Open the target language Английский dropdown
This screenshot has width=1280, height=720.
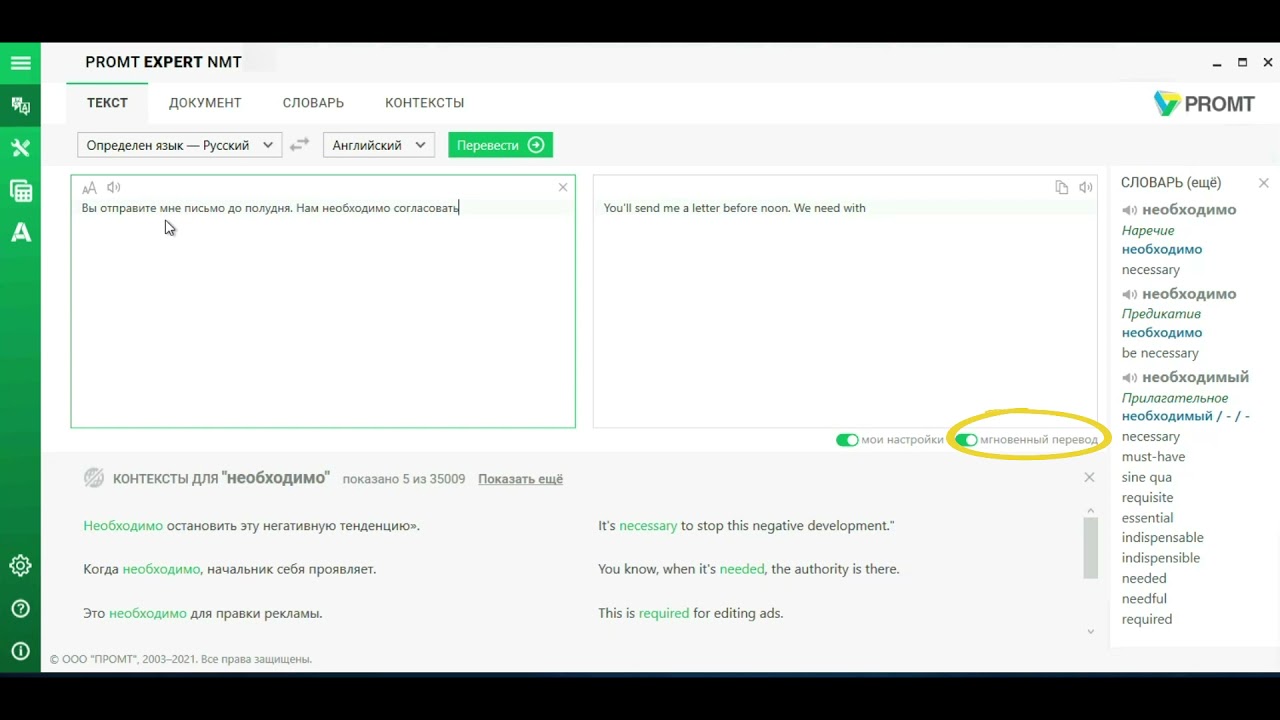(x=378, y=145)
